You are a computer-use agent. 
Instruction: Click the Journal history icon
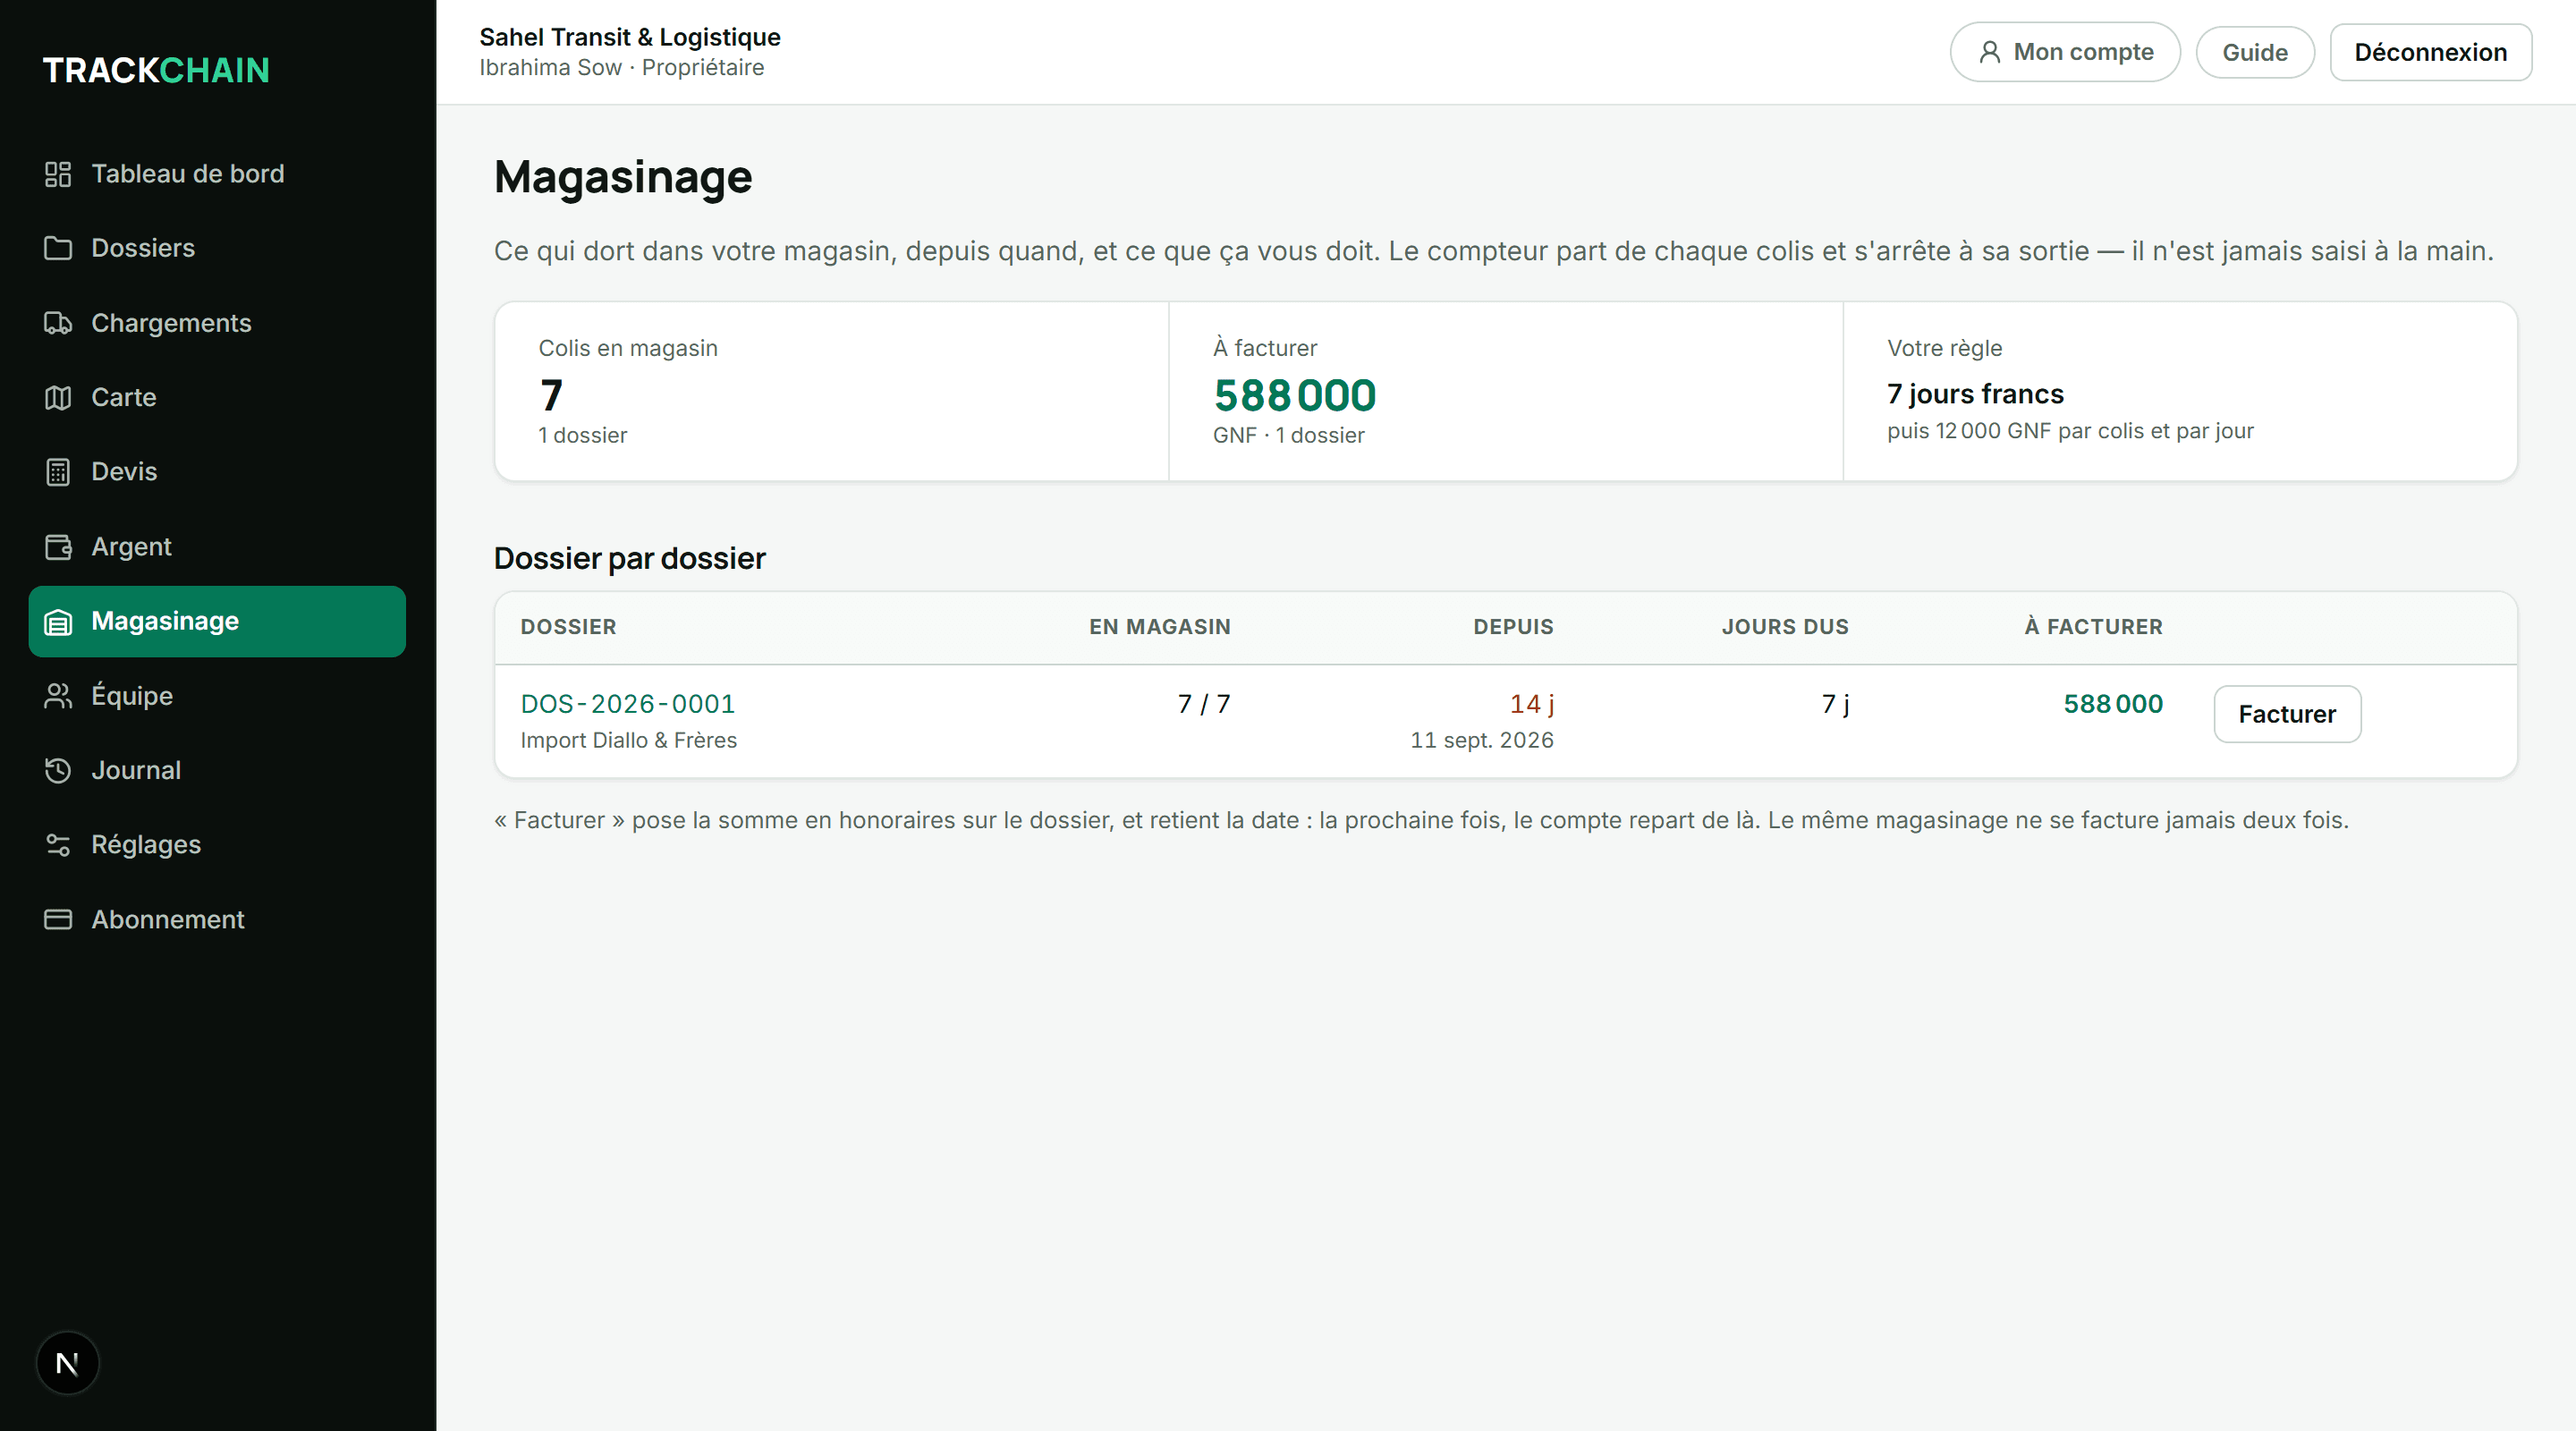click(58, 770)
